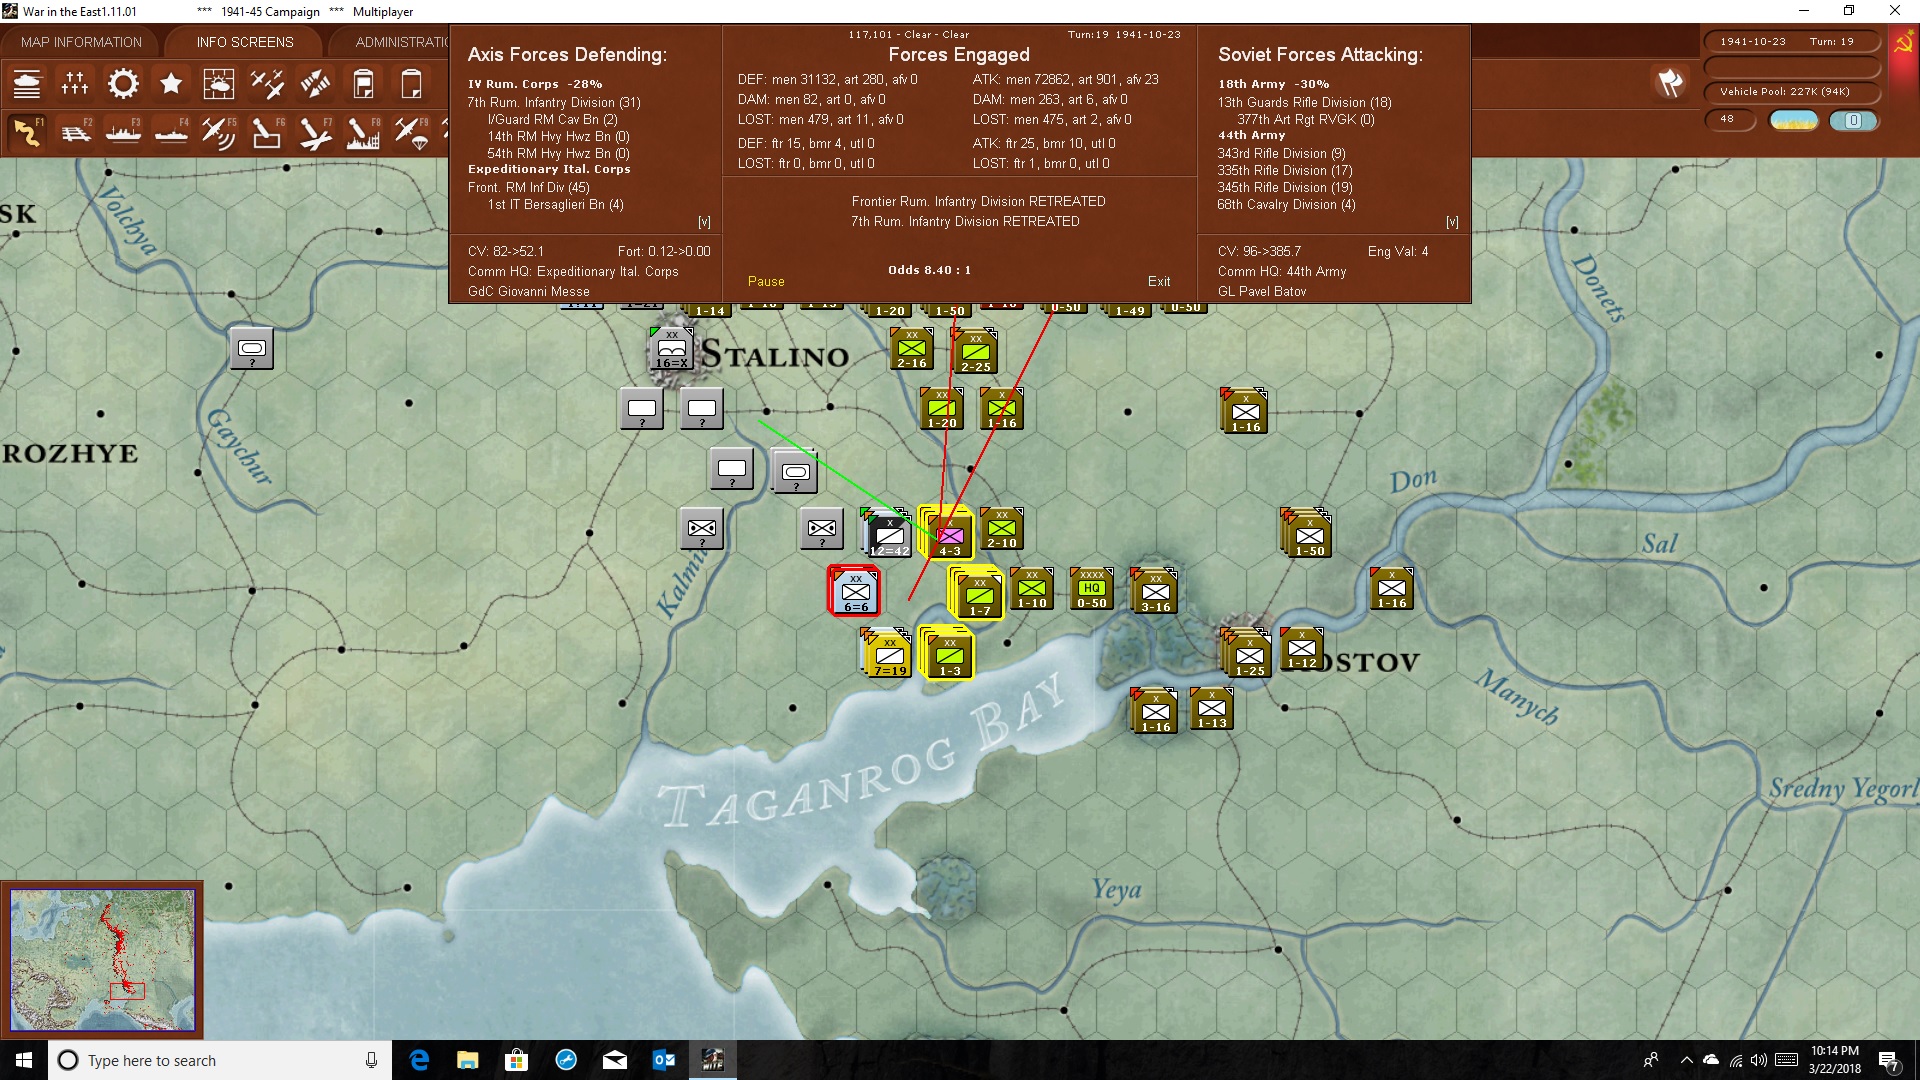Select the pink 4-3 Soviet unit stack

pos(948,533)
